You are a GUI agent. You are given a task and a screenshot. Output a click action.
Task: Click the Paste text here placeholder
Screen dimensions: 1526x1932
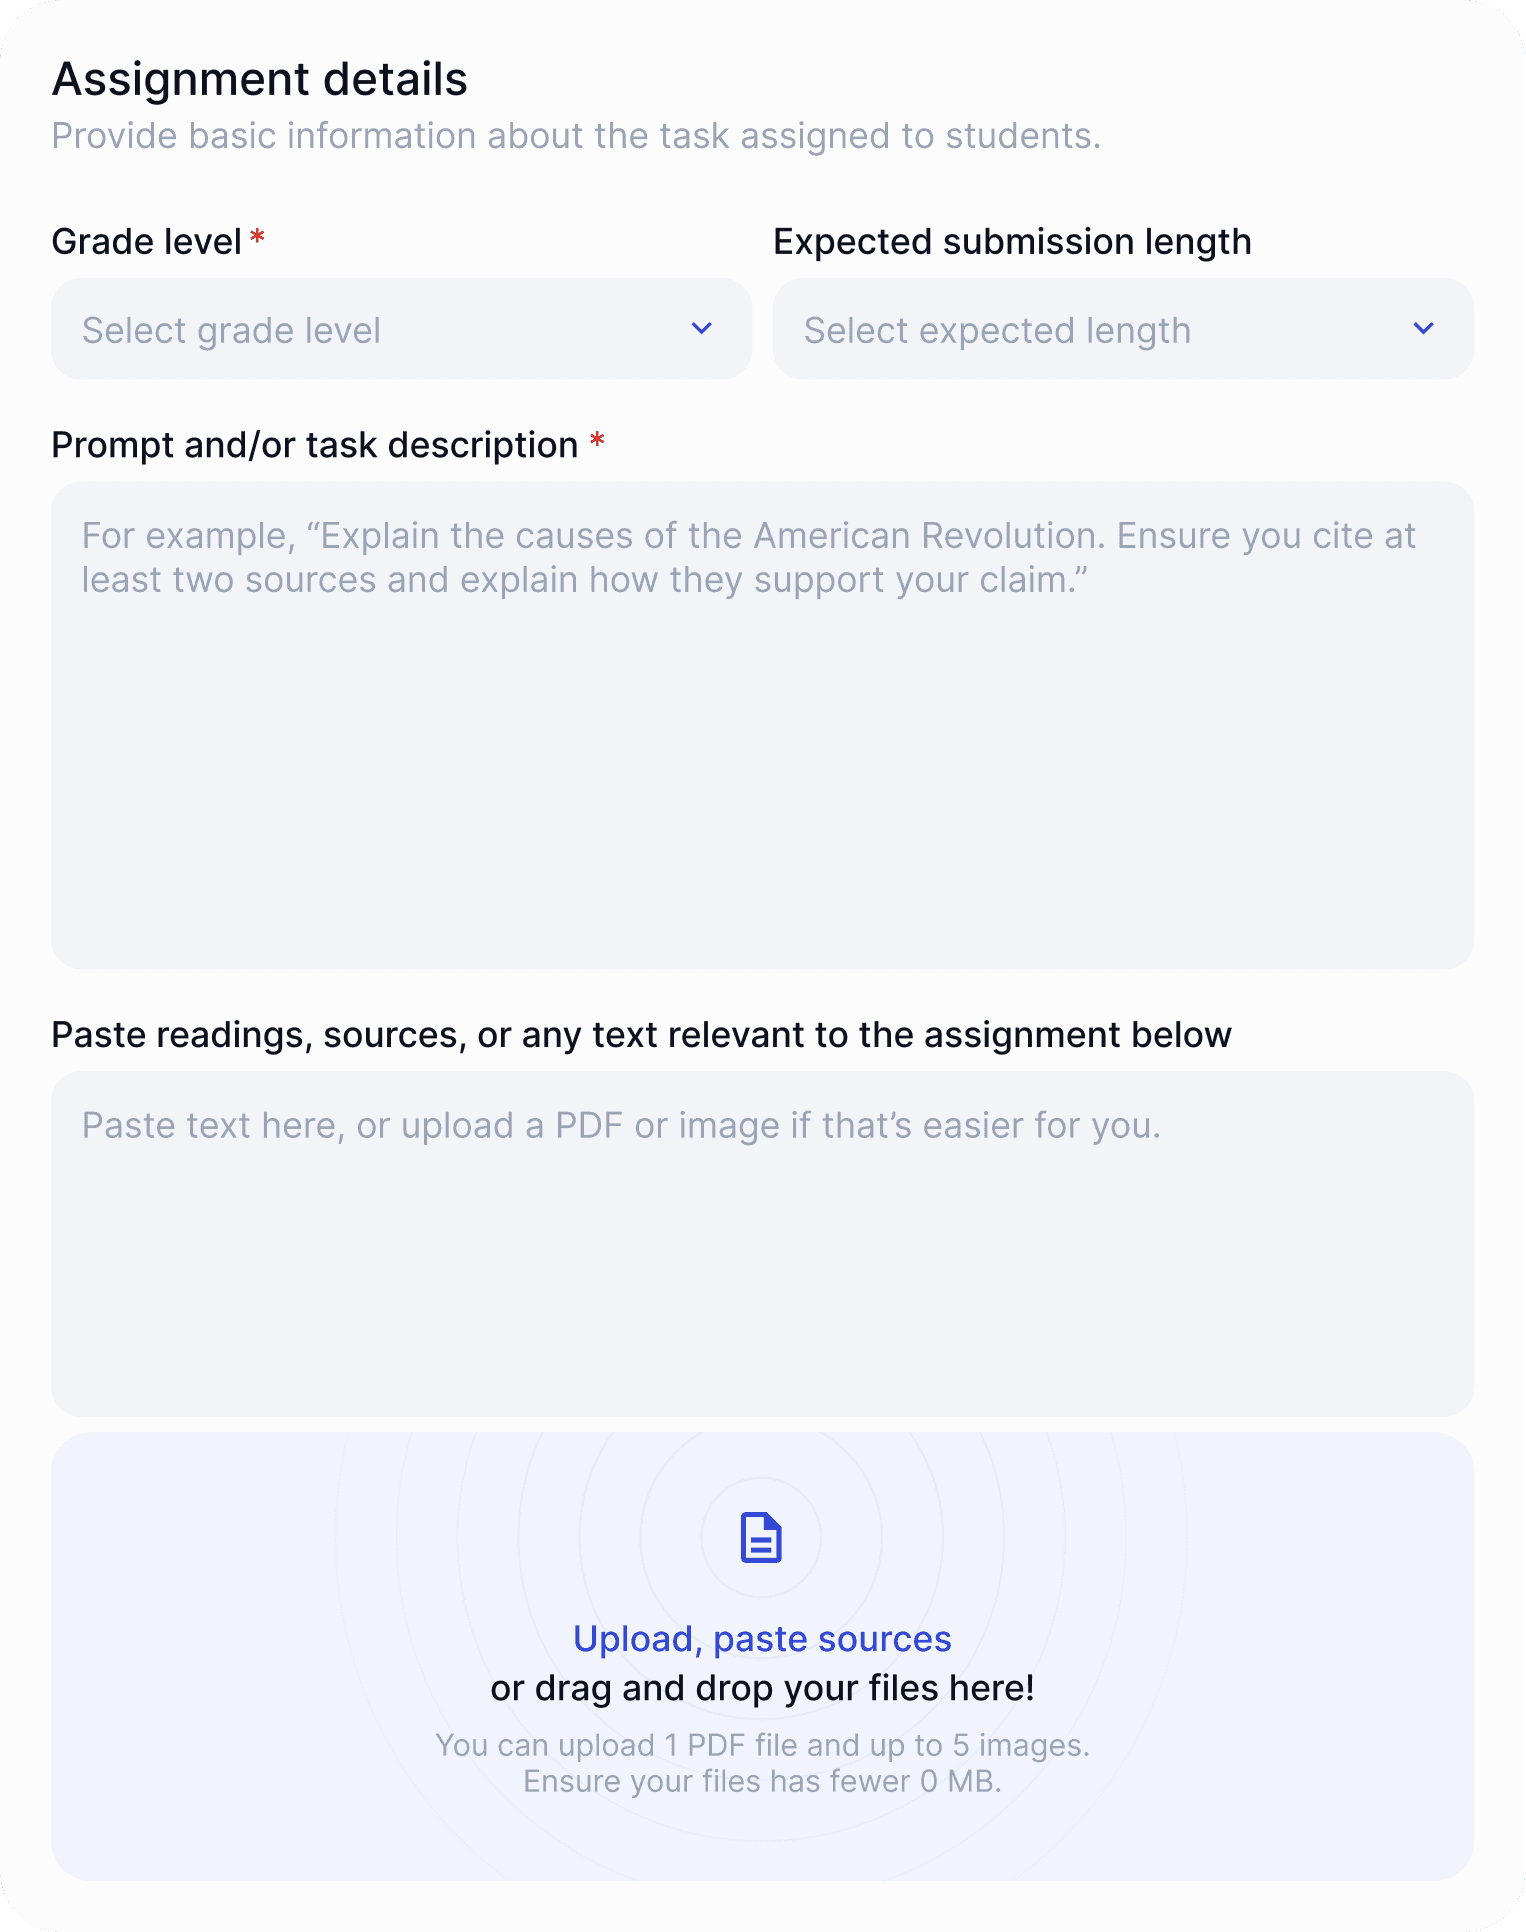[x=621, y=1124]
